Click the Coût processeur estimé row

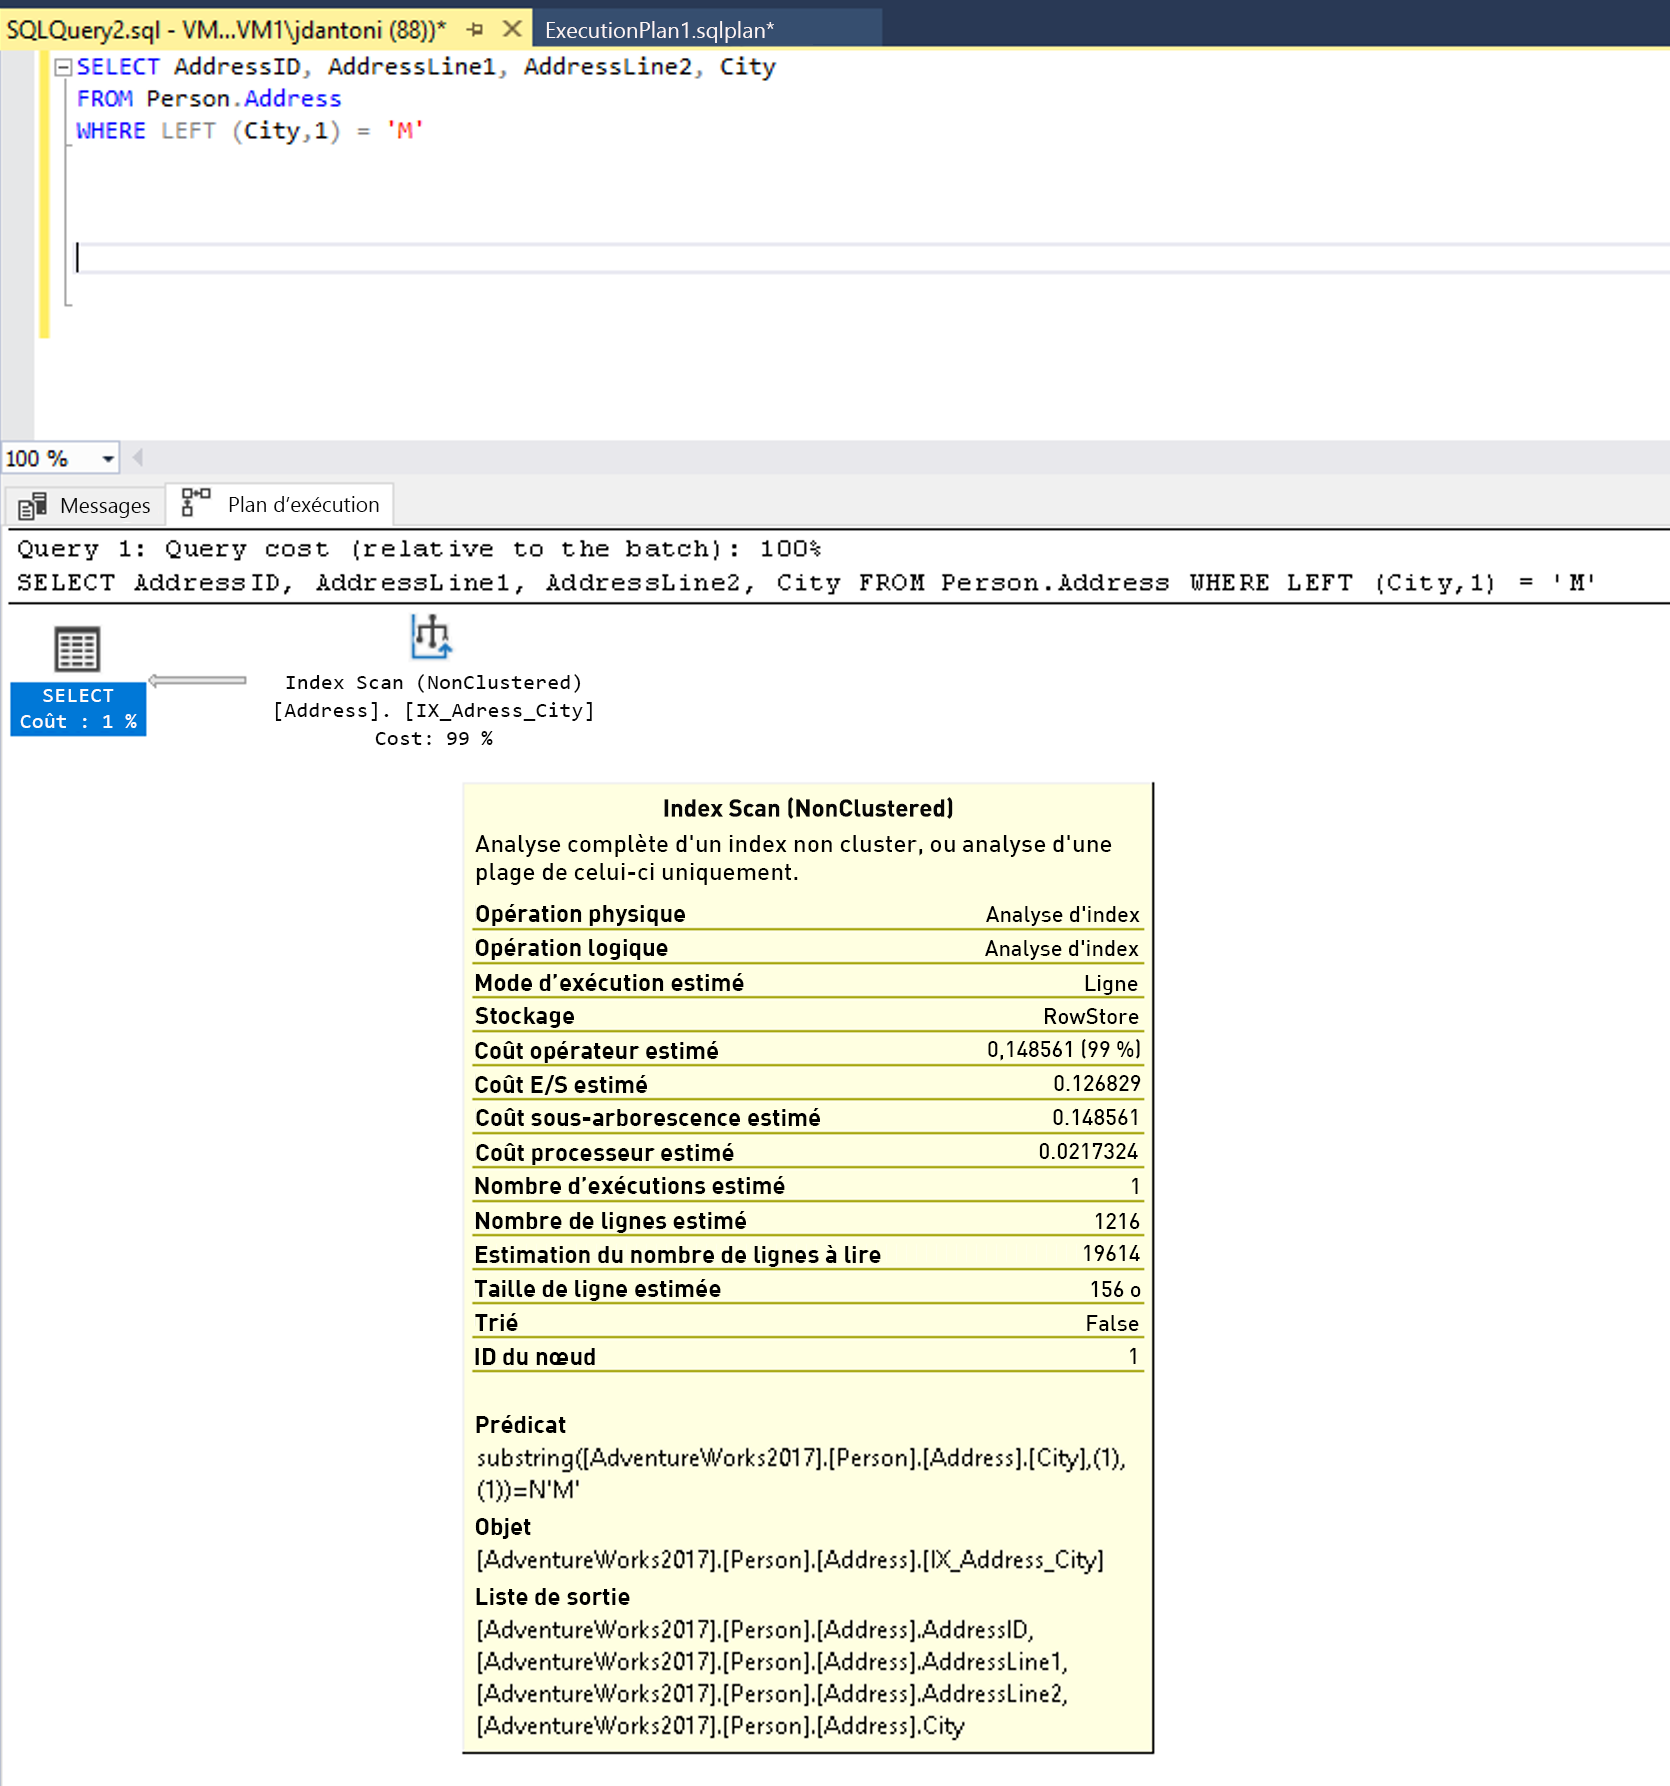[808, 1152]
